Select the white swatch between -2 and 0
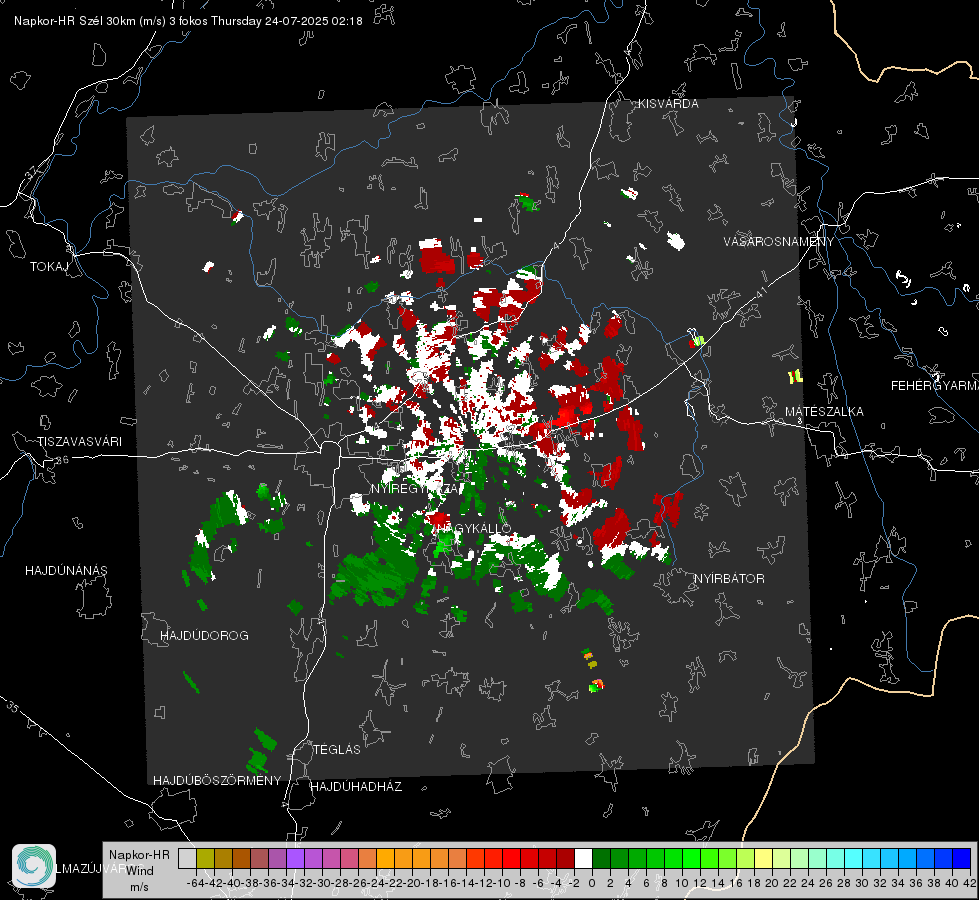This screenshot has width=979, height=900. 583,858
